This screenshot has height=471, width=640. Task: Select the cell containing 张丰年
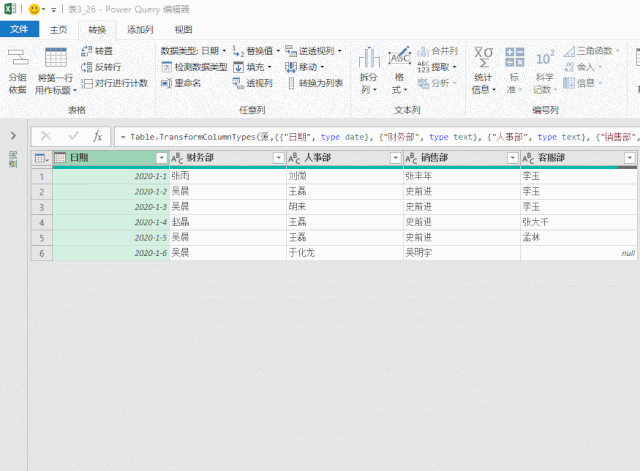[462, 176]
